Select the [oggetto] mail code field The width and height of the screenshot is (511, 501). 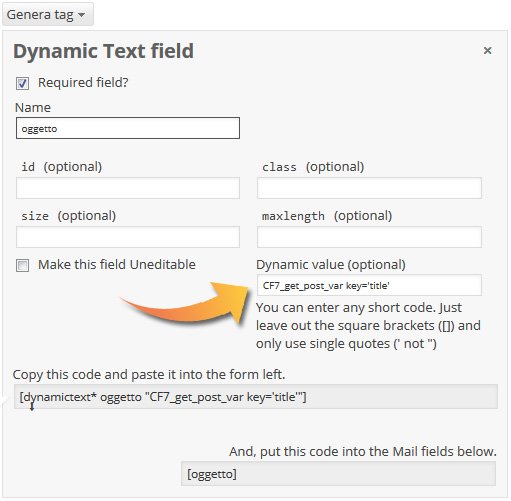click(338, 474)
